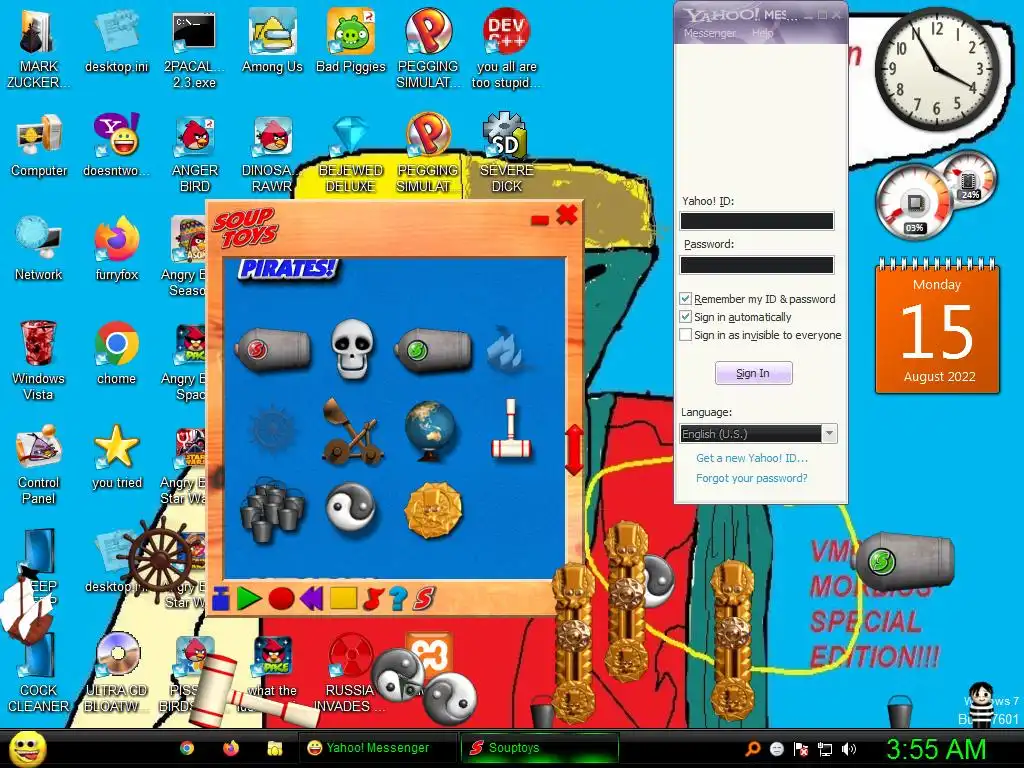Click the yellow stop square in Soup Toys
The image size is (1024, 768).
pos(343,598)
